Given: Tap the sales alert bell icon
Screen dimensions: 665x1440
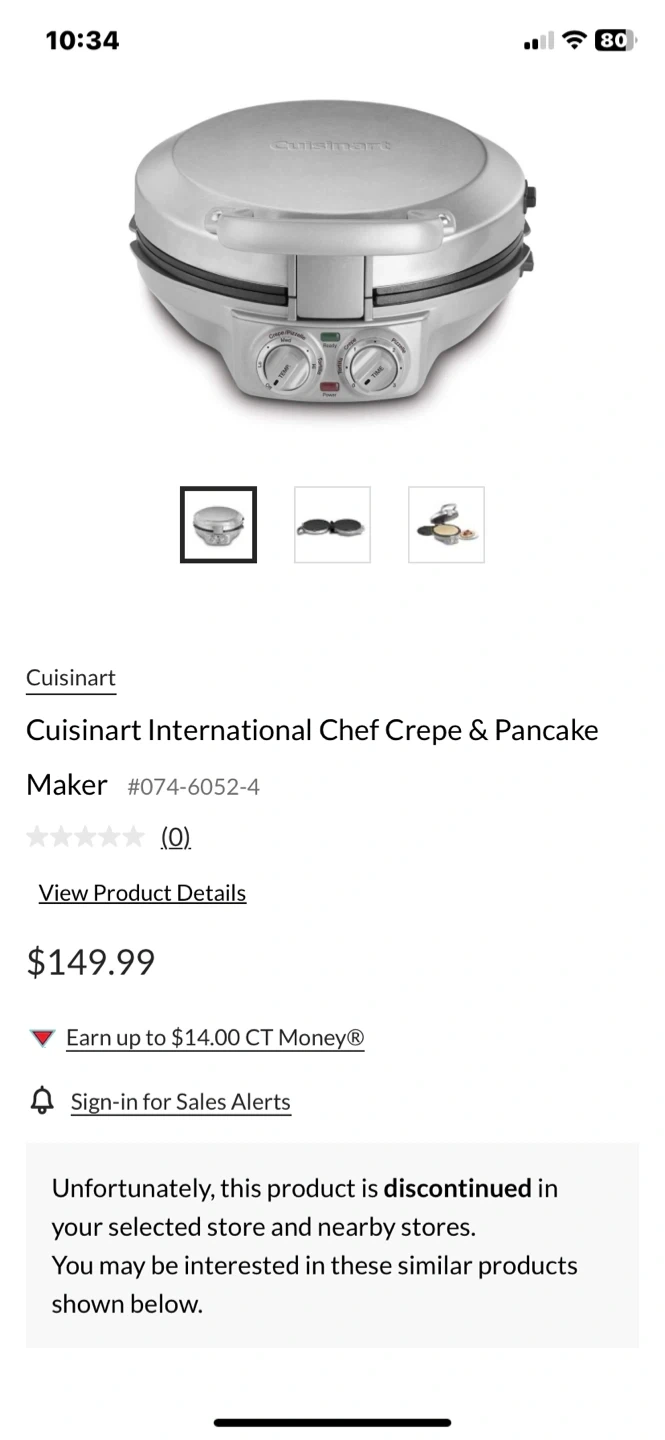Looking at the screenshot, I should tap(42, 1102).
